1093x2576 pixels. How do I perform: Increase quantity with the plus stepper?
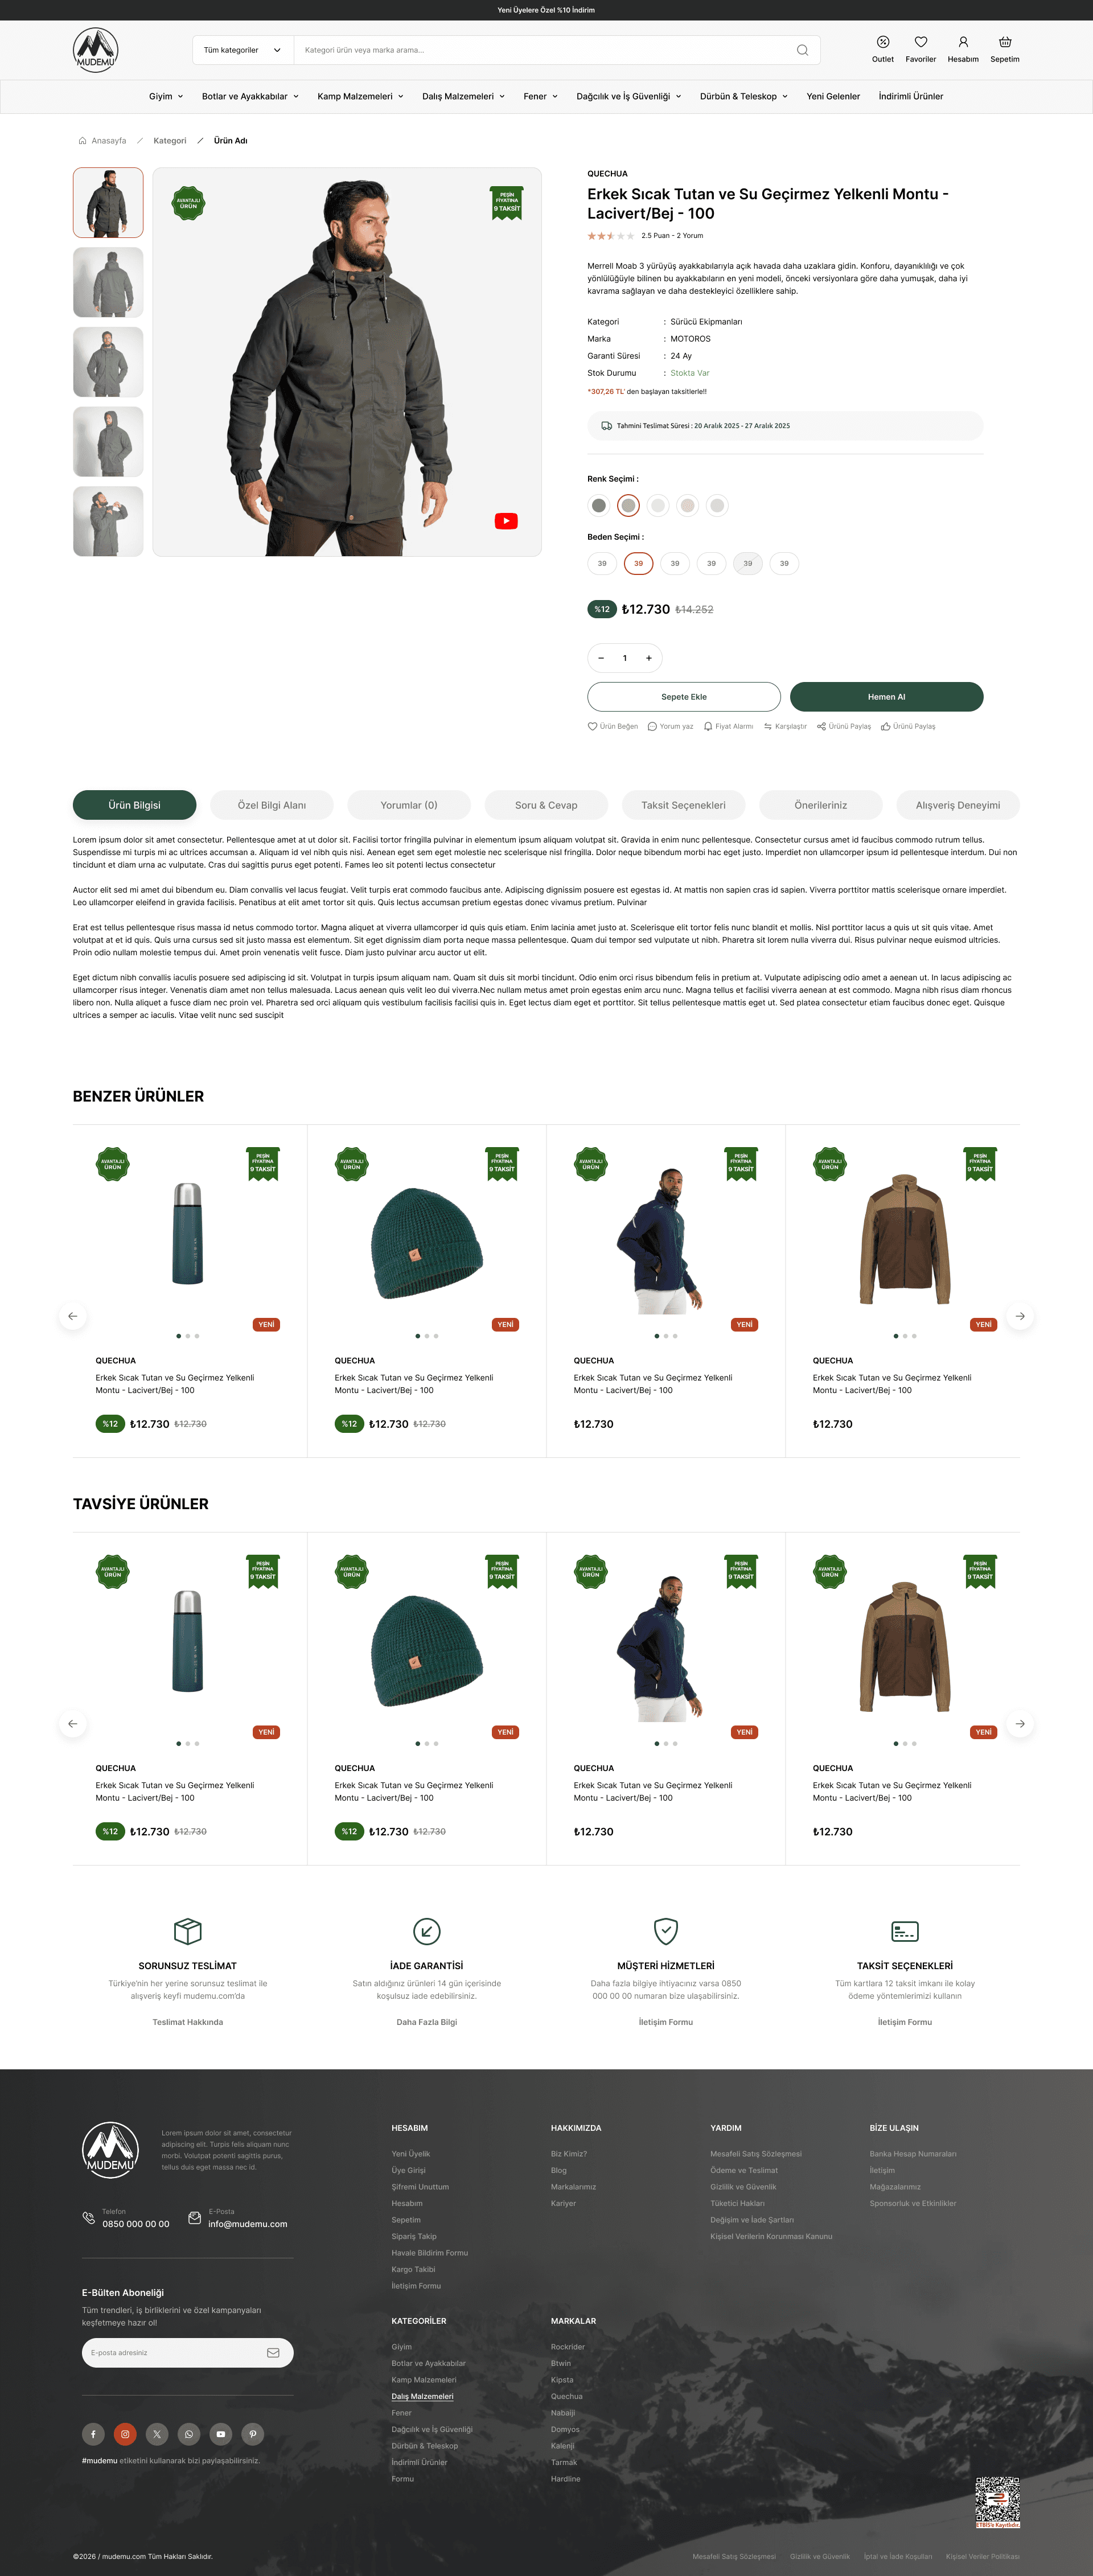(648, 658)
